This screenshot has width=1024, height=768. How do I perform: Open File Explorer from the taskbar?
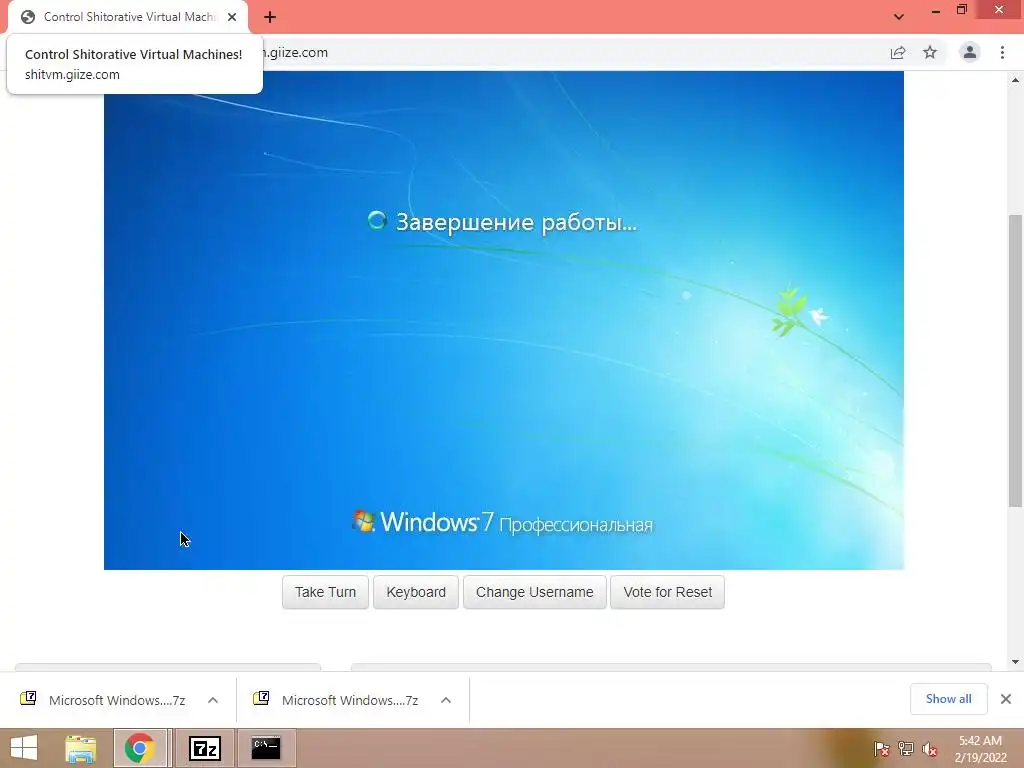81,748
